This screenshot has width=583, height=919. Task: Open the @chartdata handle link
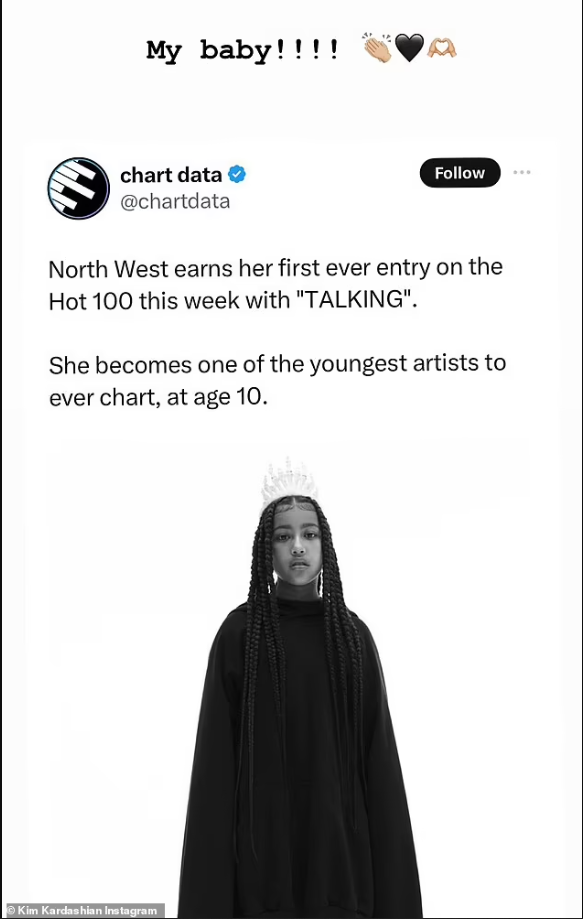(x=175, y=202)
